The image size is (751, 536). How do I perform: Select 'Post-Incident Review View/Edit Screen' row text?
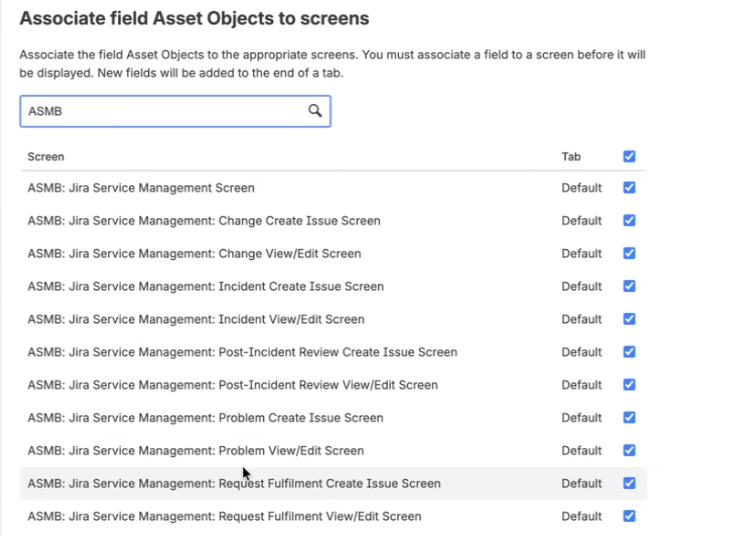(x=233, y=385)
